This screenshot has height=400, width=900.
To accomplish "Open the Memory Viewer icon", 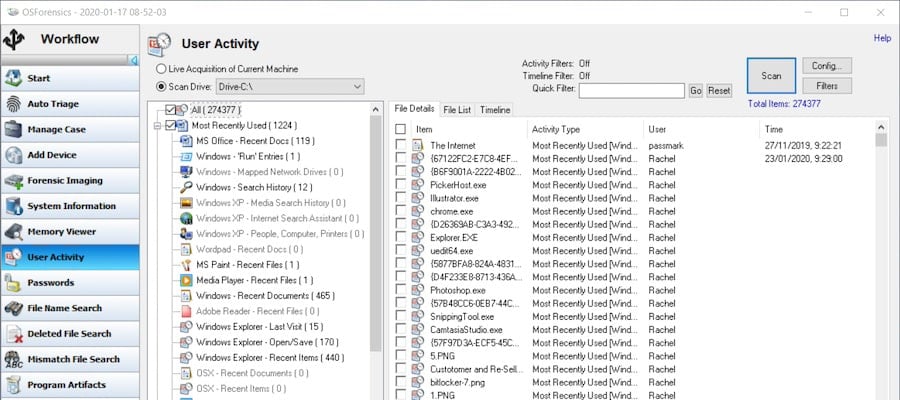I will tap(13, 231).
